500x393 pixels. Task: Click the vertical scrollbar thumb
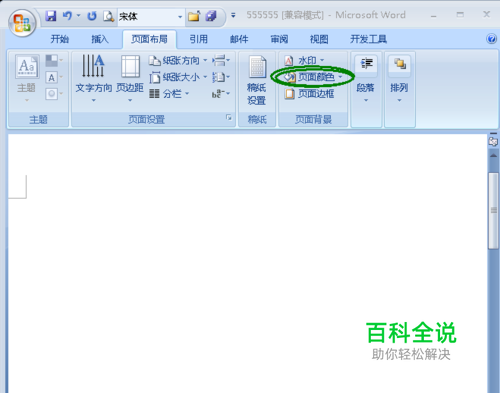point(494,211)
